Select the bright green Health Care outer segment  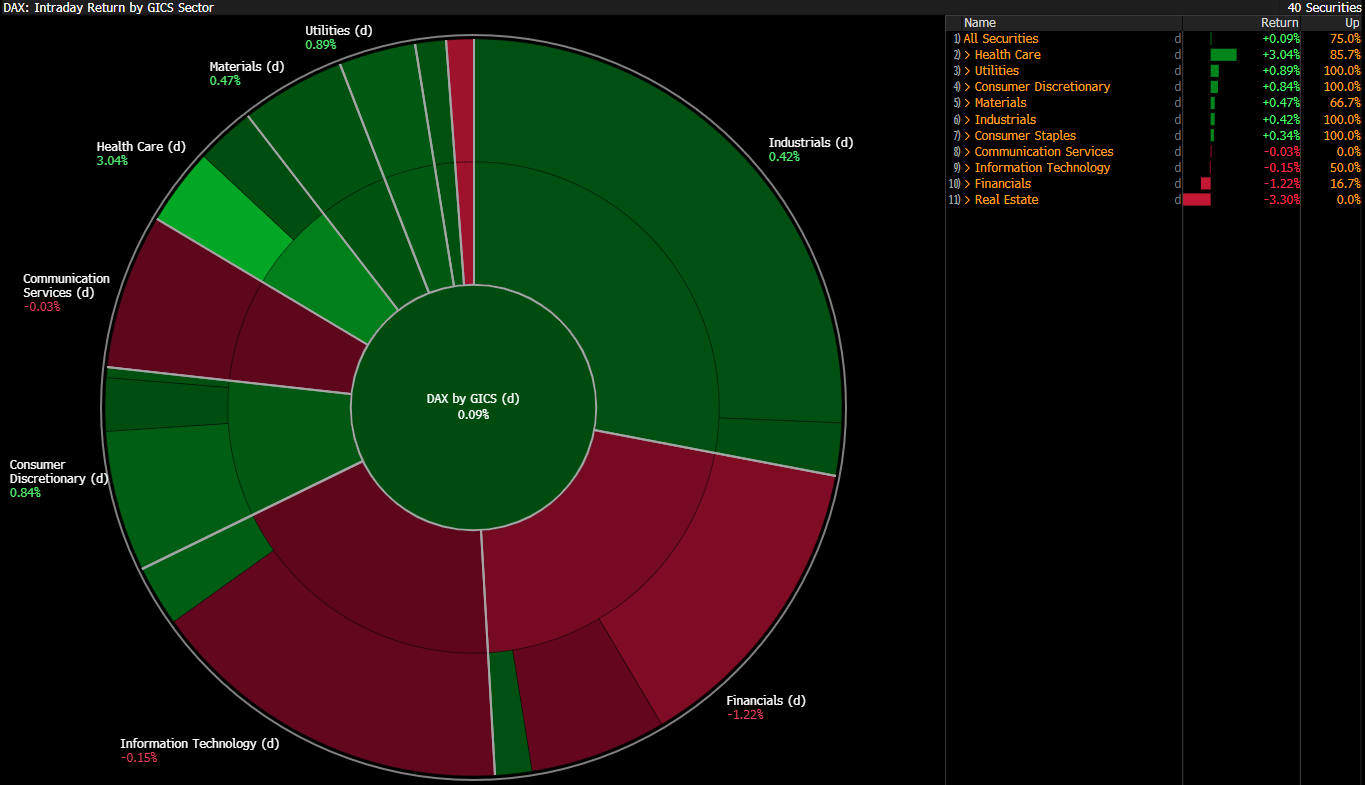click(x=225, y=218)
